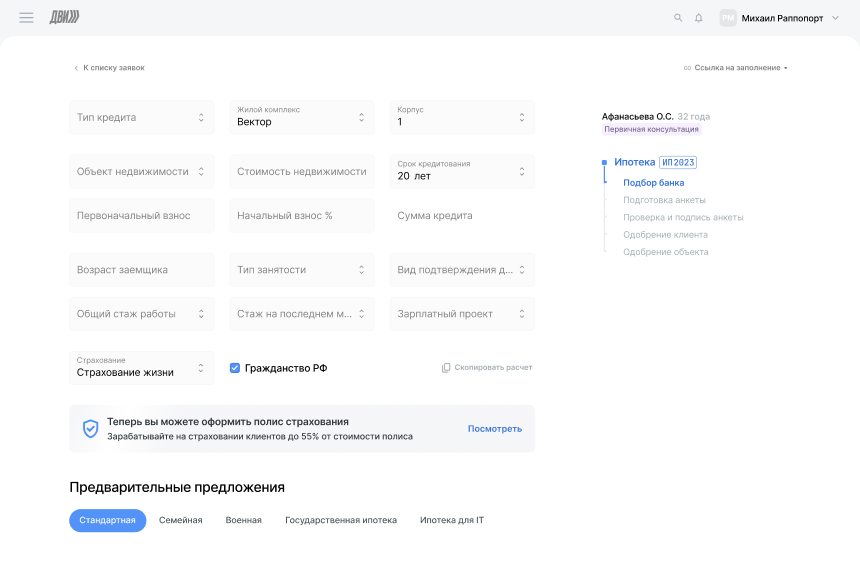
Task: Switch to Государственная ипотека tab
Action: point(341,520)
